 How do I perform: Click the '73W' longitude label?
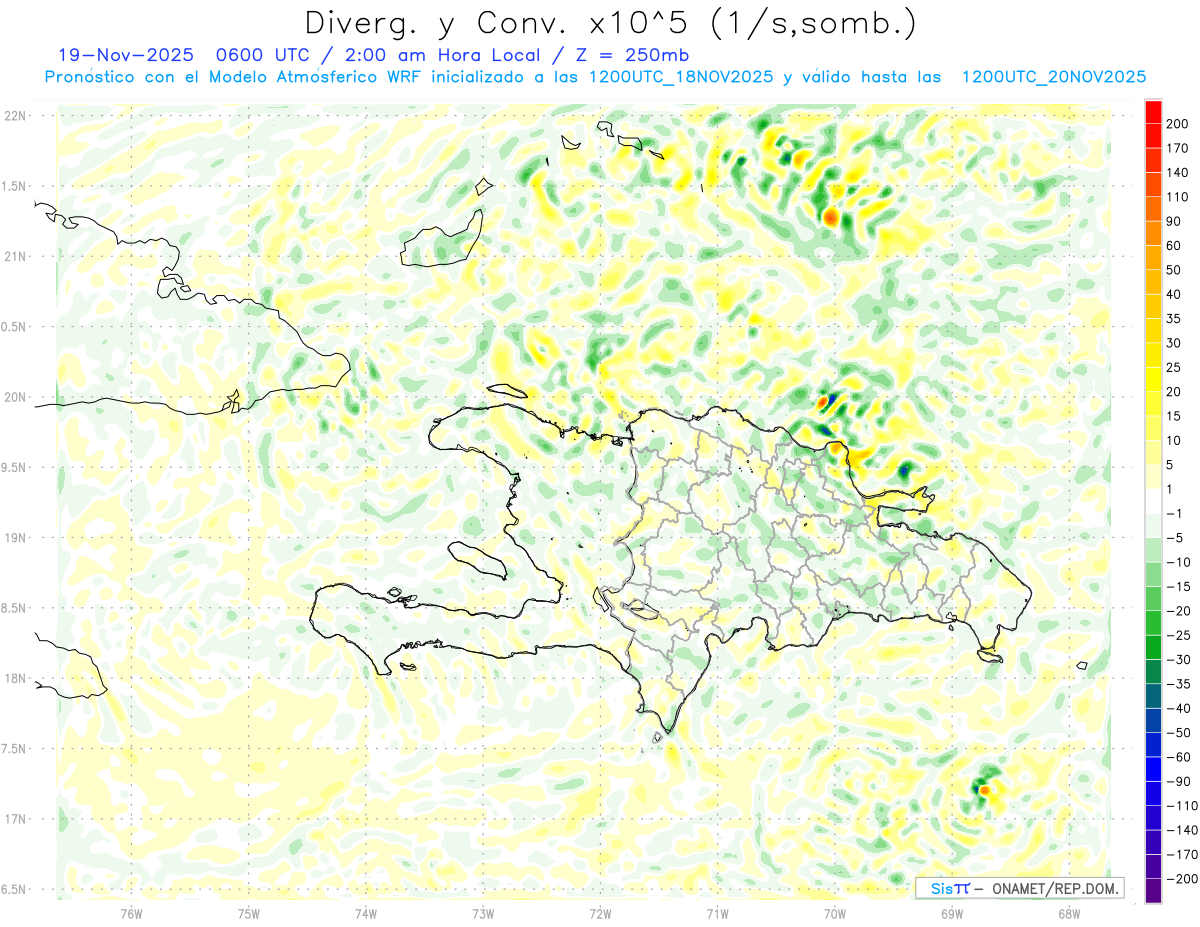click(x=483, y=912)
